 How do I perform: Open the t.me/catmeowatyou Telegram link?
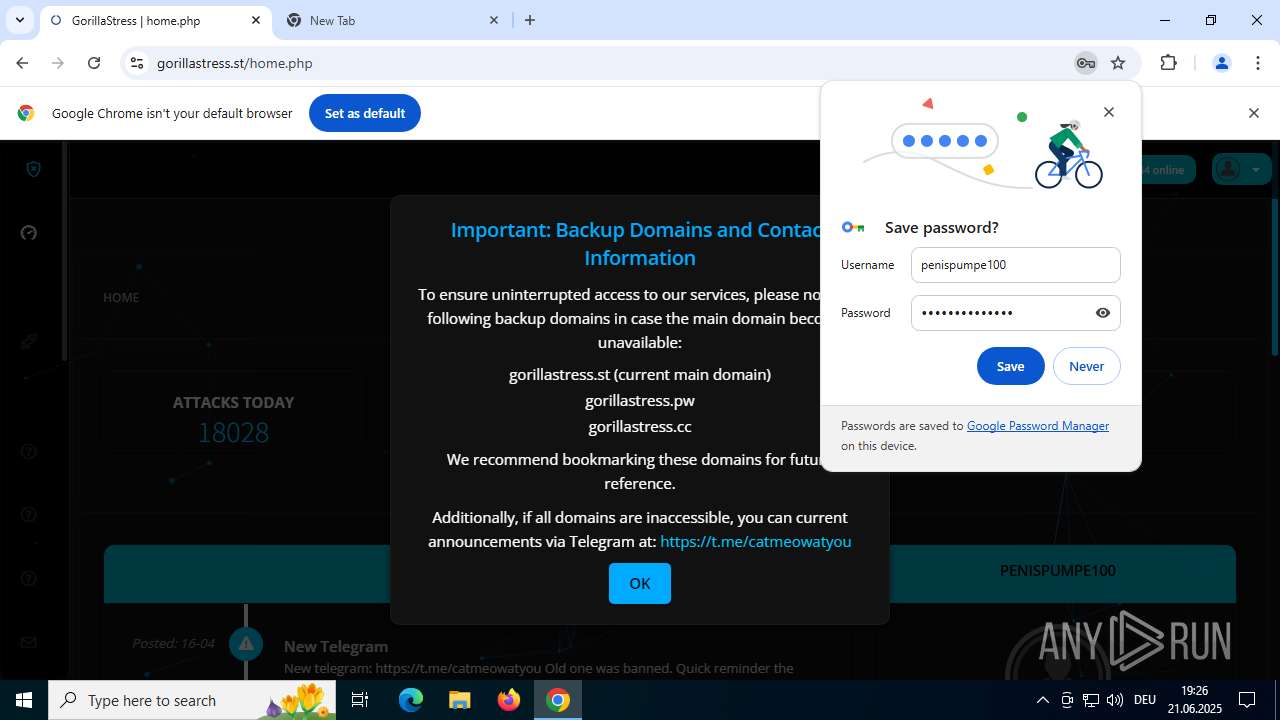tap(755, 541)
